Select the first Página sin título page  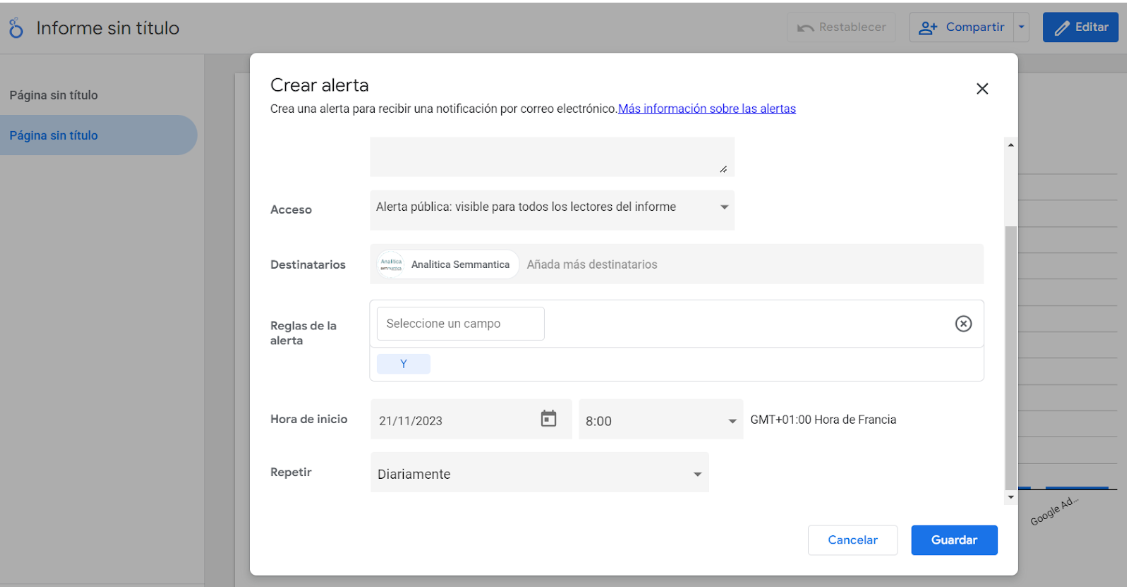[x=54, y=95]
